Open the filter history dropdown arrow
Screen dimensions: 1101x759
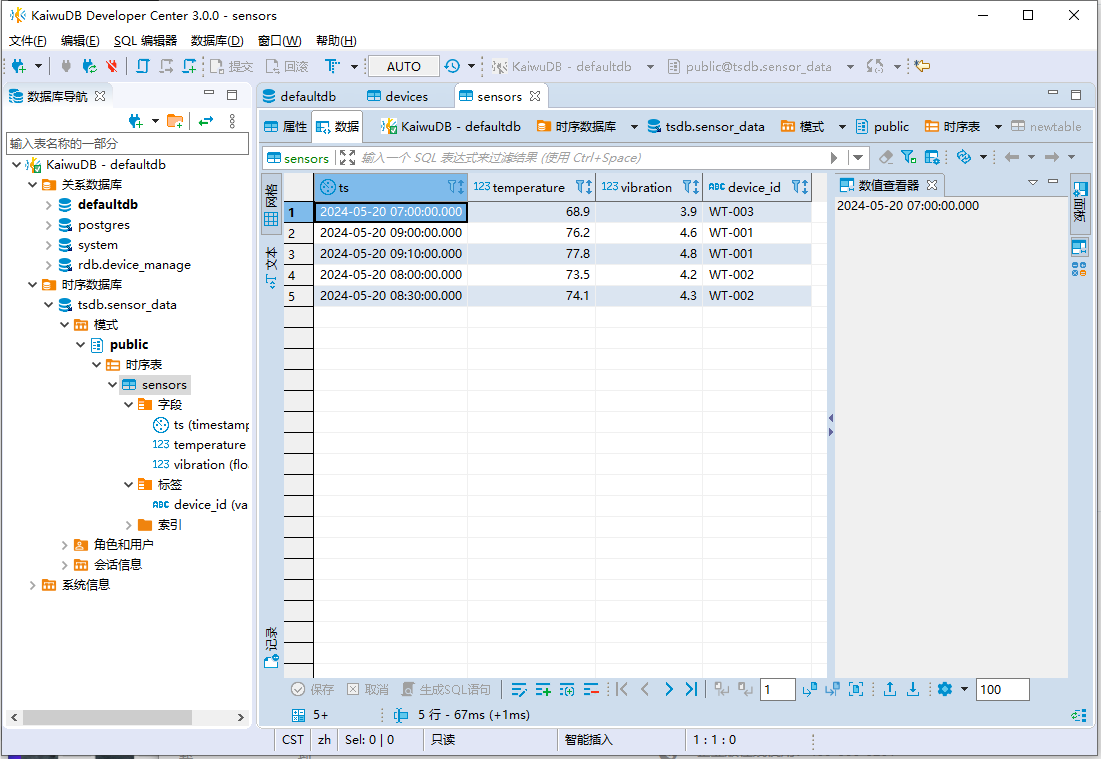(x=858, y=157)
